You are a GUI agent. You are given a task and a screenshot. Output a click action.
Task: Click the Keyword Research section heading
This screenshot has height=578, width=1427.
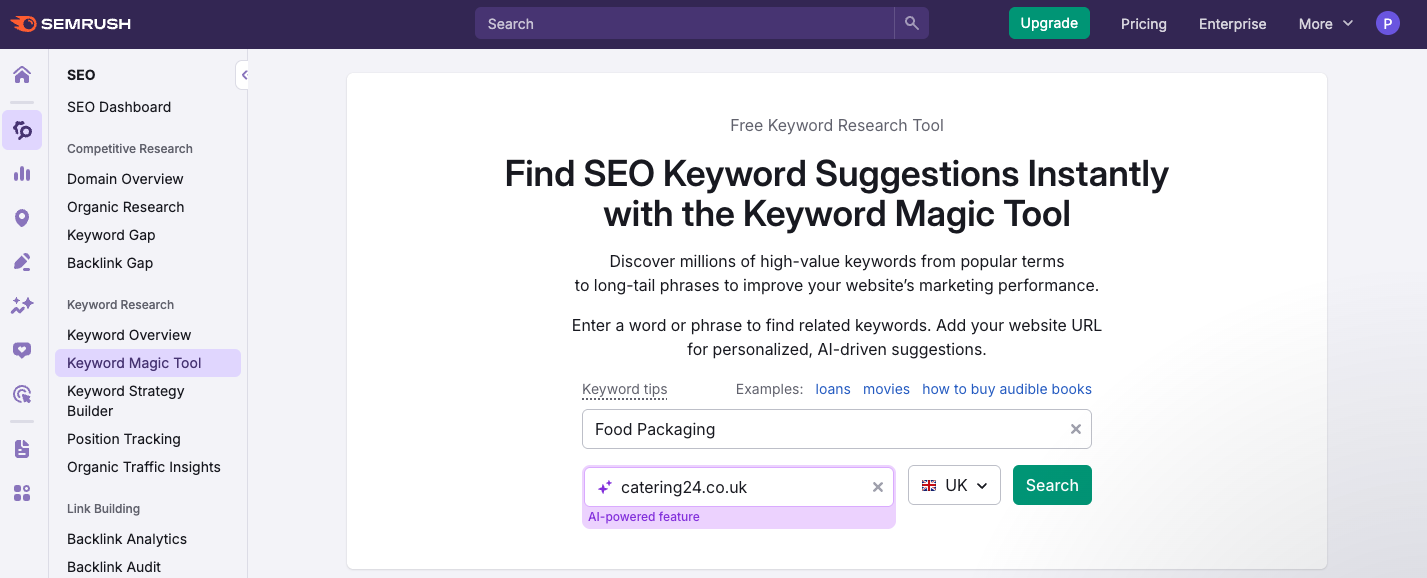pos(120,305)
